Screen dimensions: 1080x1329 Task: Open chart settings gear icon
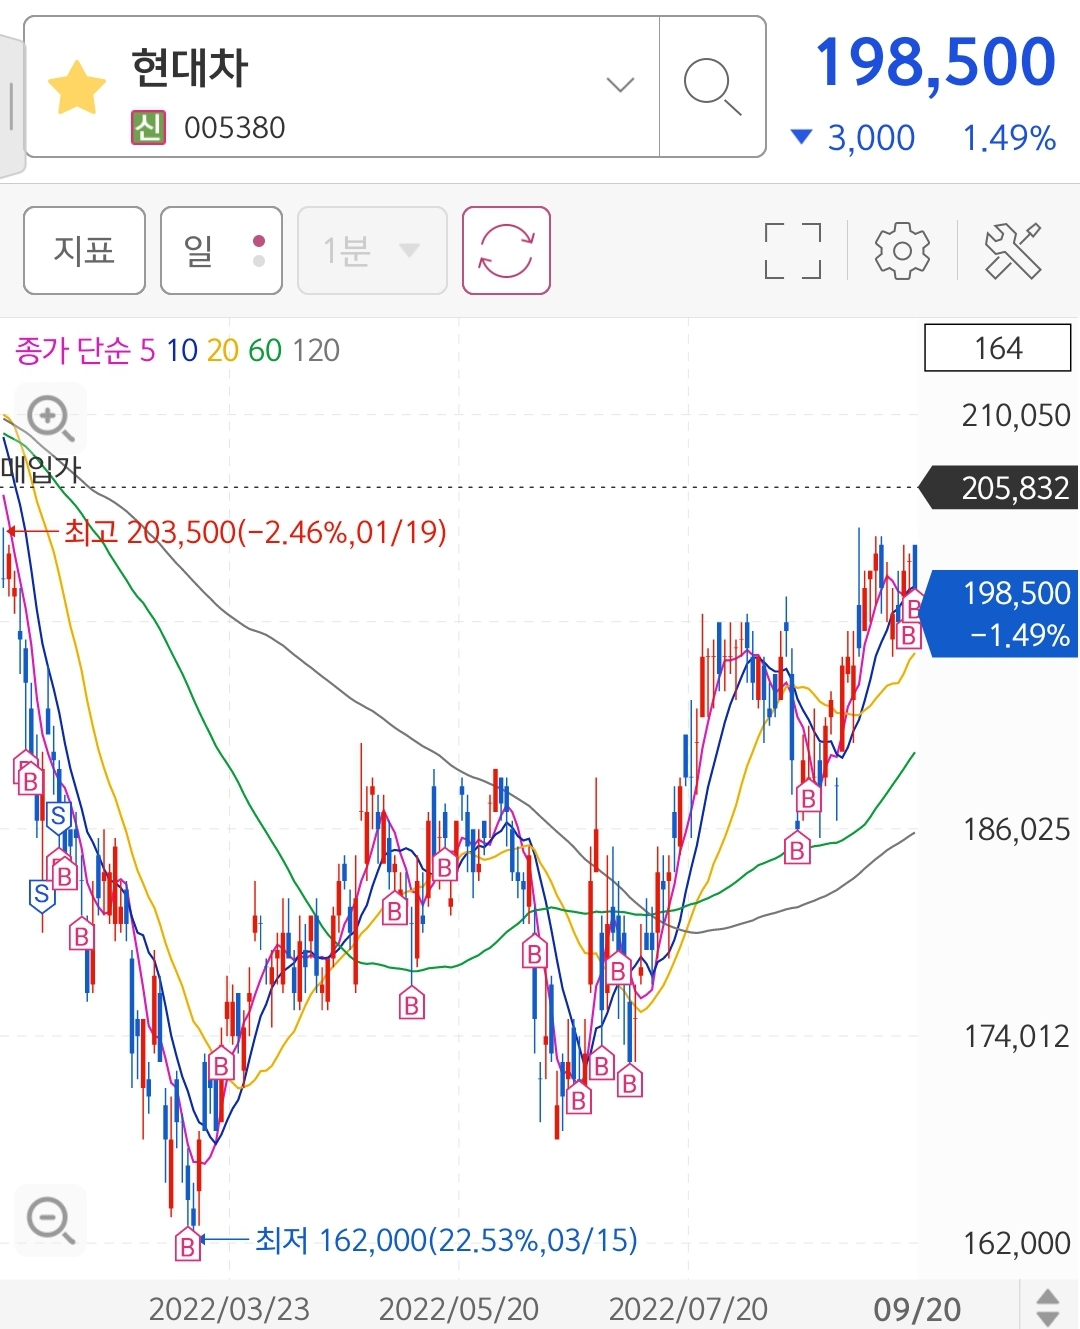tap(902, 250)
